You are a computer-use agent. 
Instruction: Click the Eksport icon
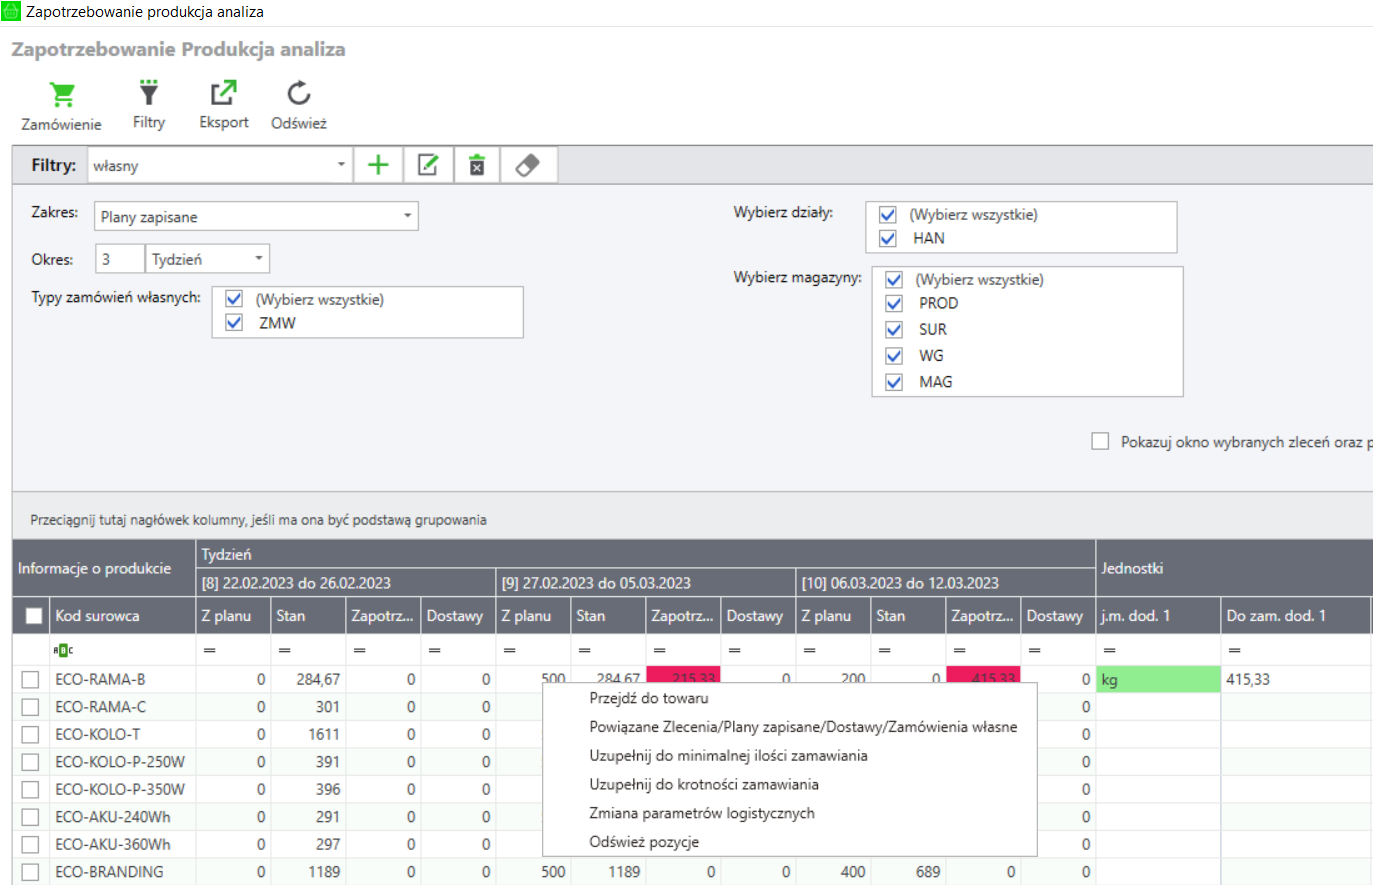tap(223, 93)
